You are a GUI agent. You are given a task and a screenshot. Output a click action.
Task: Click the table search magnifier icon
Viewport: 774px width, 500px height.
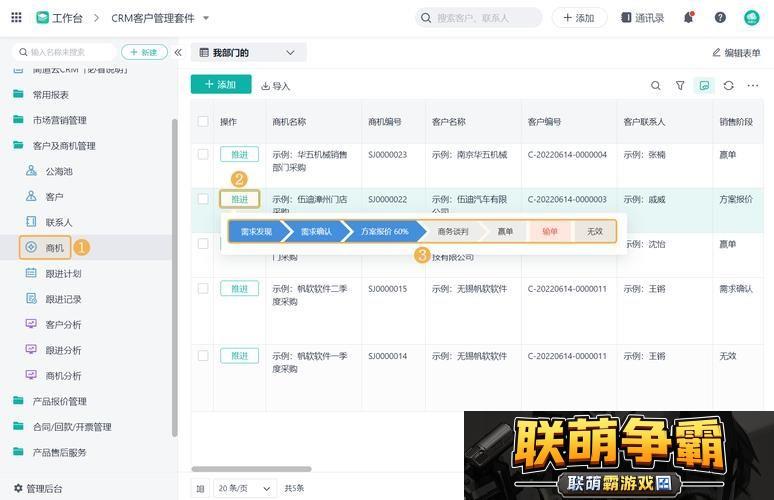point(656,85)
